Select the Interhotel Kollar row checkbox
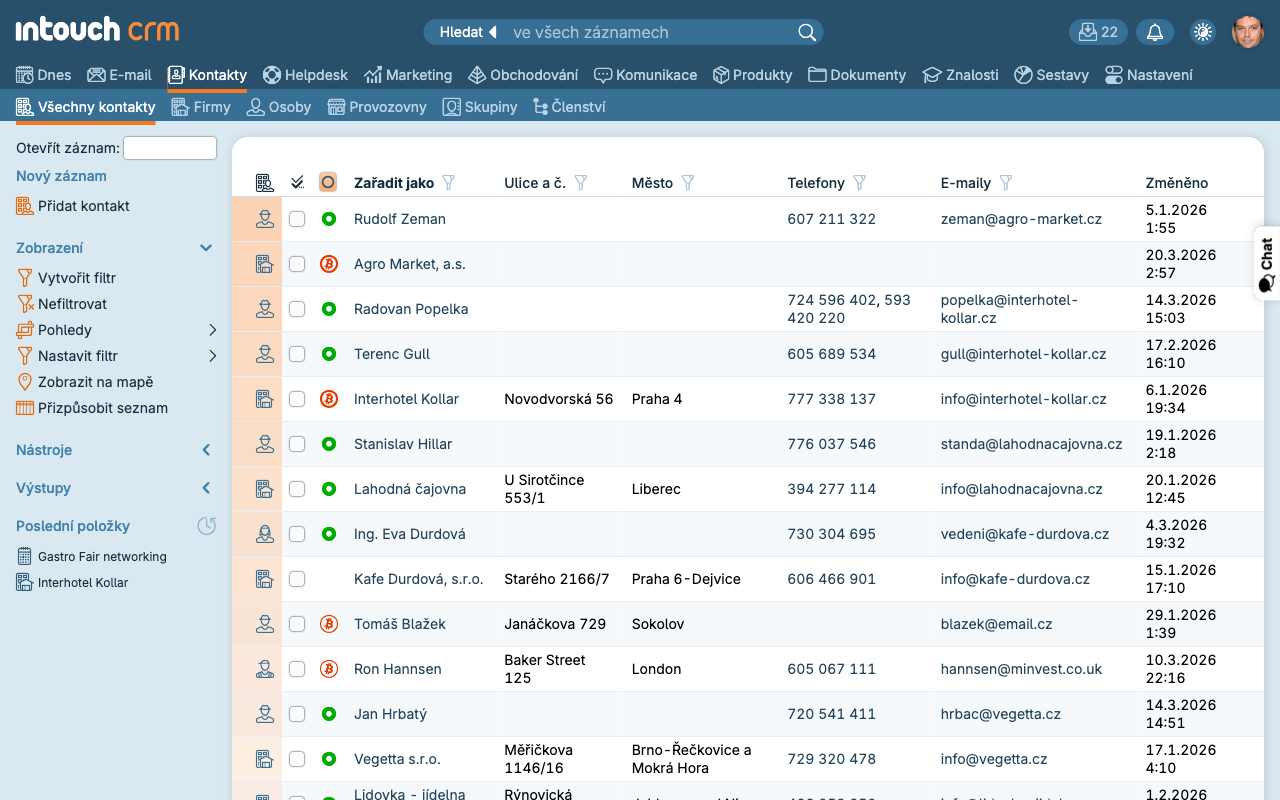Image resolution: width=1280 pixels, height=800 pixels. [297, 399]
